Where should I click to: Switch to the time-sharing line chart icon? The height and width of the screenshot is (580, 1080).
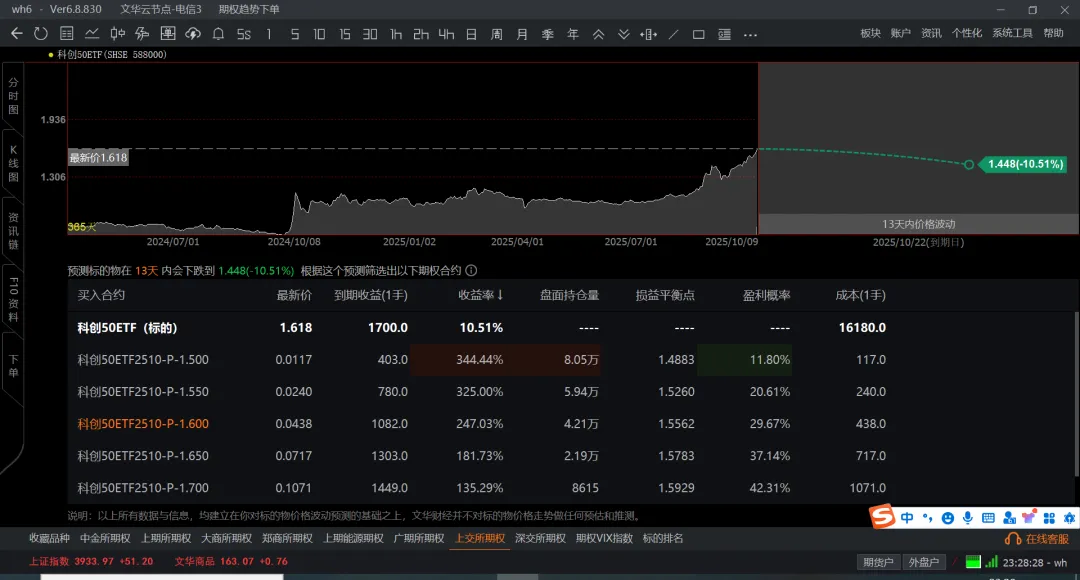(x=92, y=34)
